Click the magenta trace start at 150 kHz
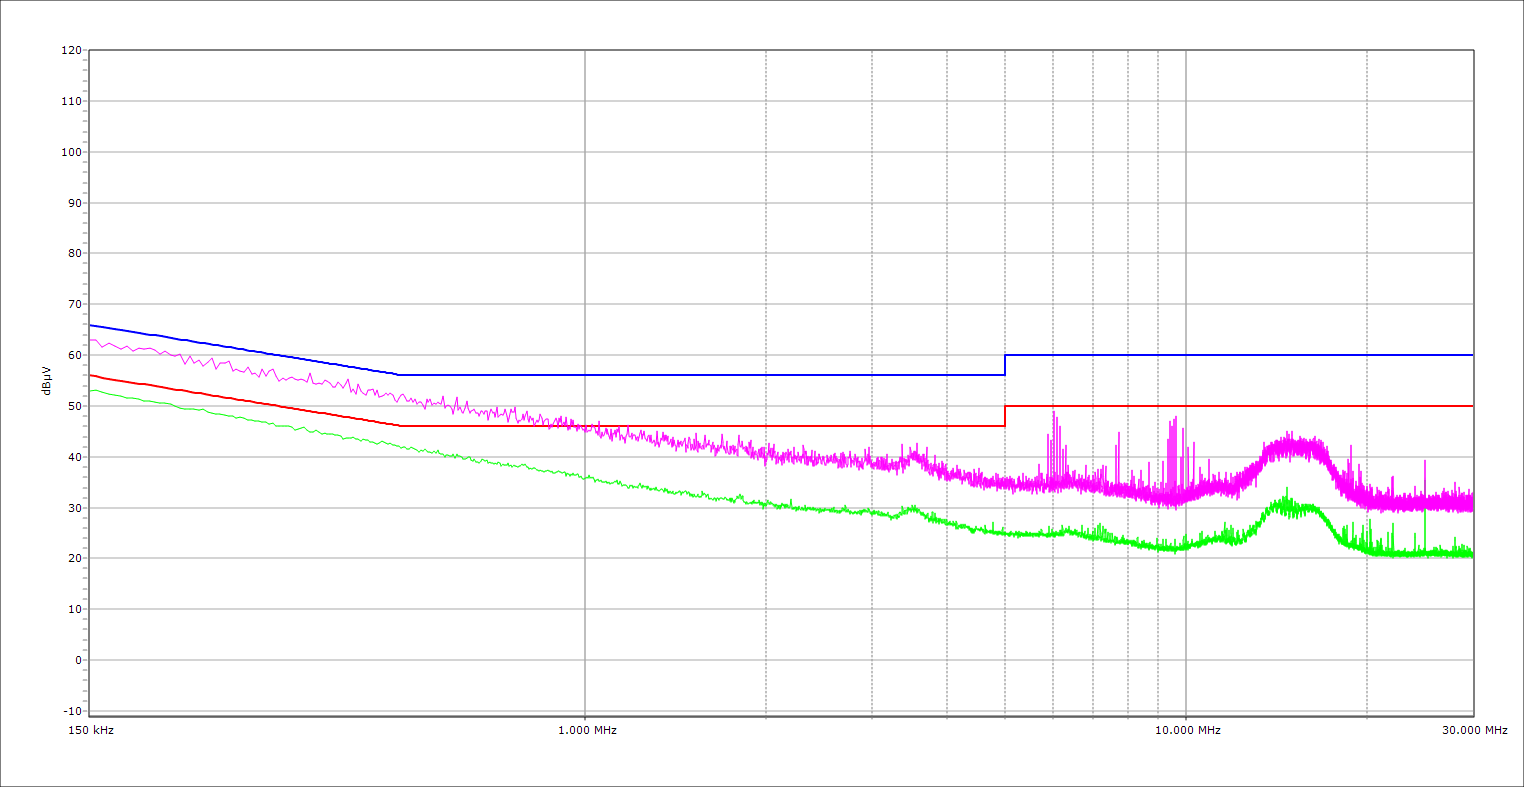The image size is (1524, 787). tap(91, 341)
